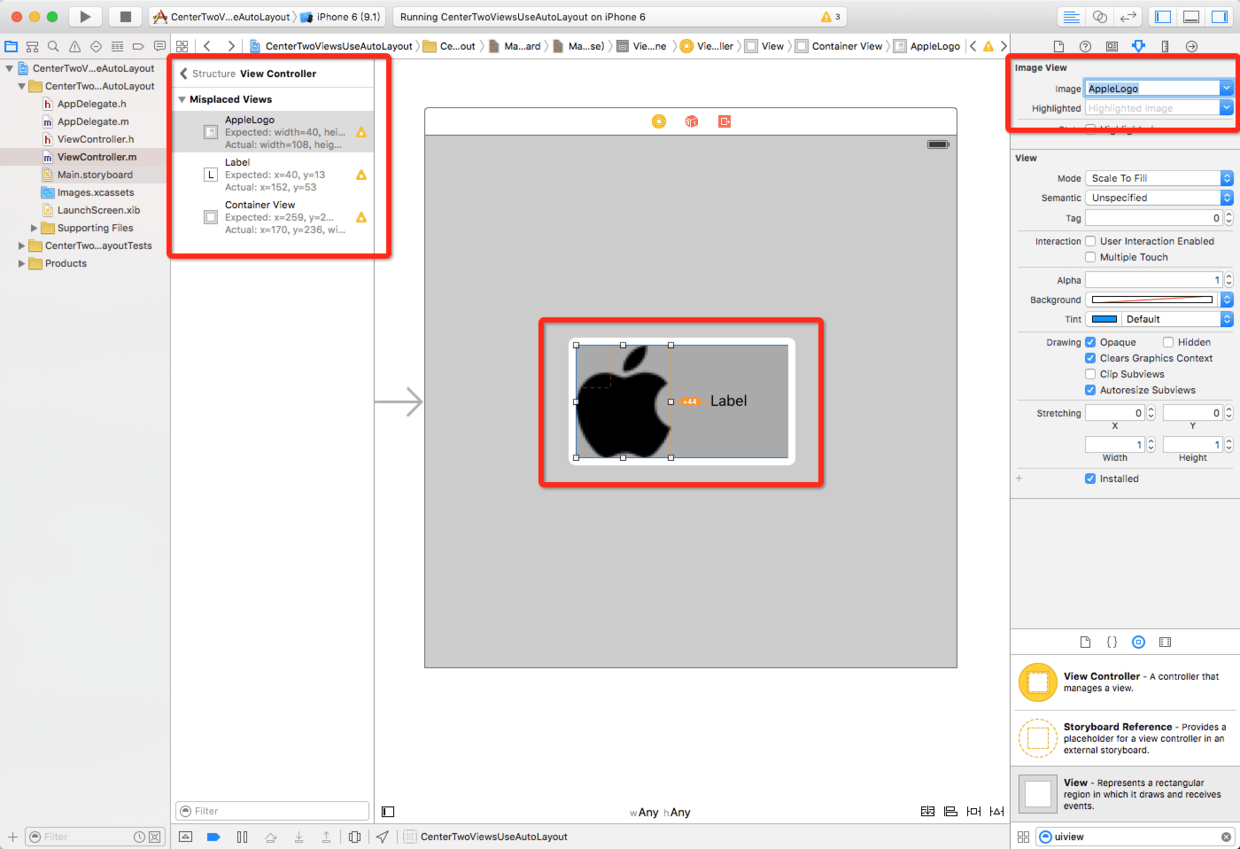Expand the Supporting Files folder
The image size is (1240, 849).
[x=34, y=228]
